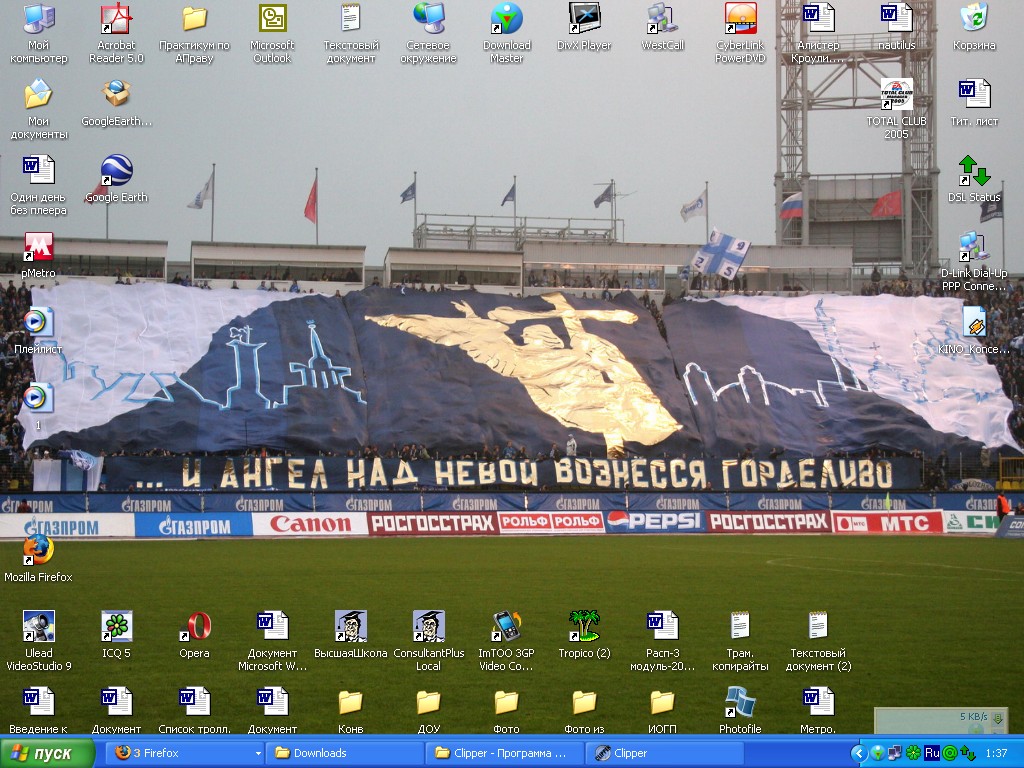Click the Mozilla Firefox desktop icon
Image resolution: width=1024 pixels, height=768 pixels.
point(38,550)
